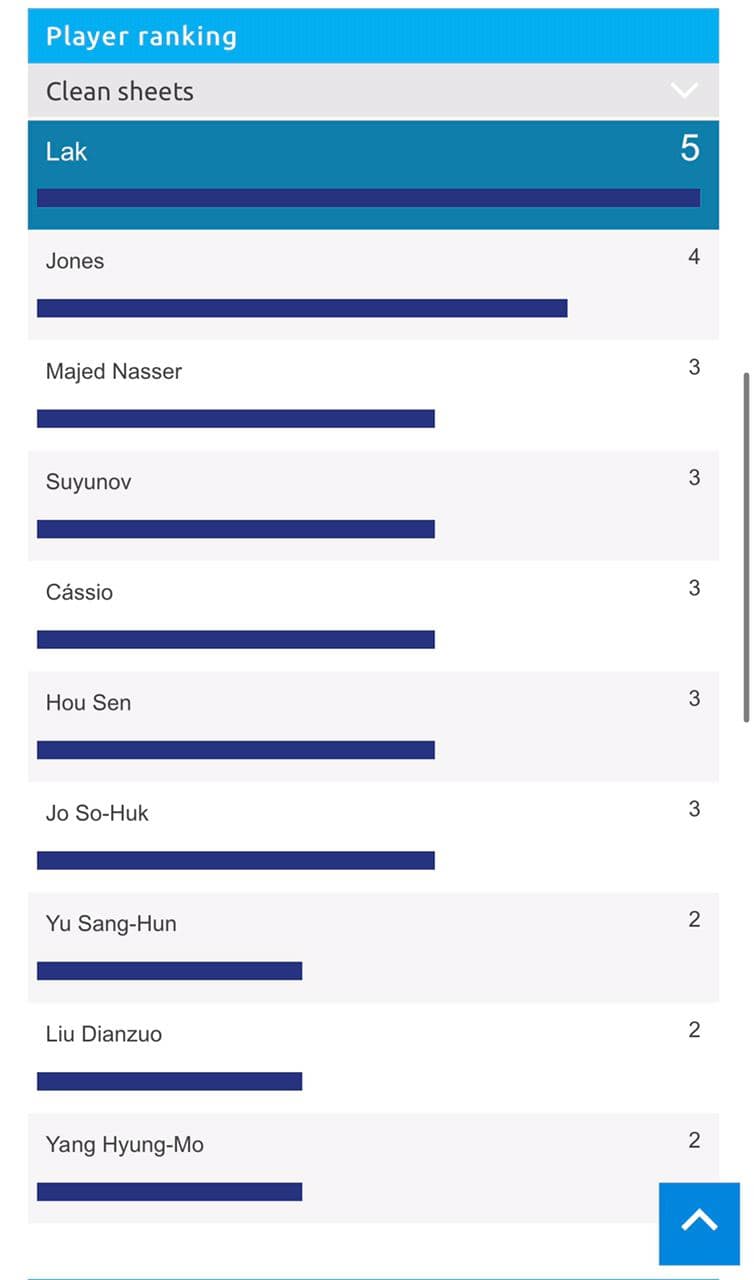
Task: Click Lak's clean sheet count of 5
Action: tap(690, 149)
